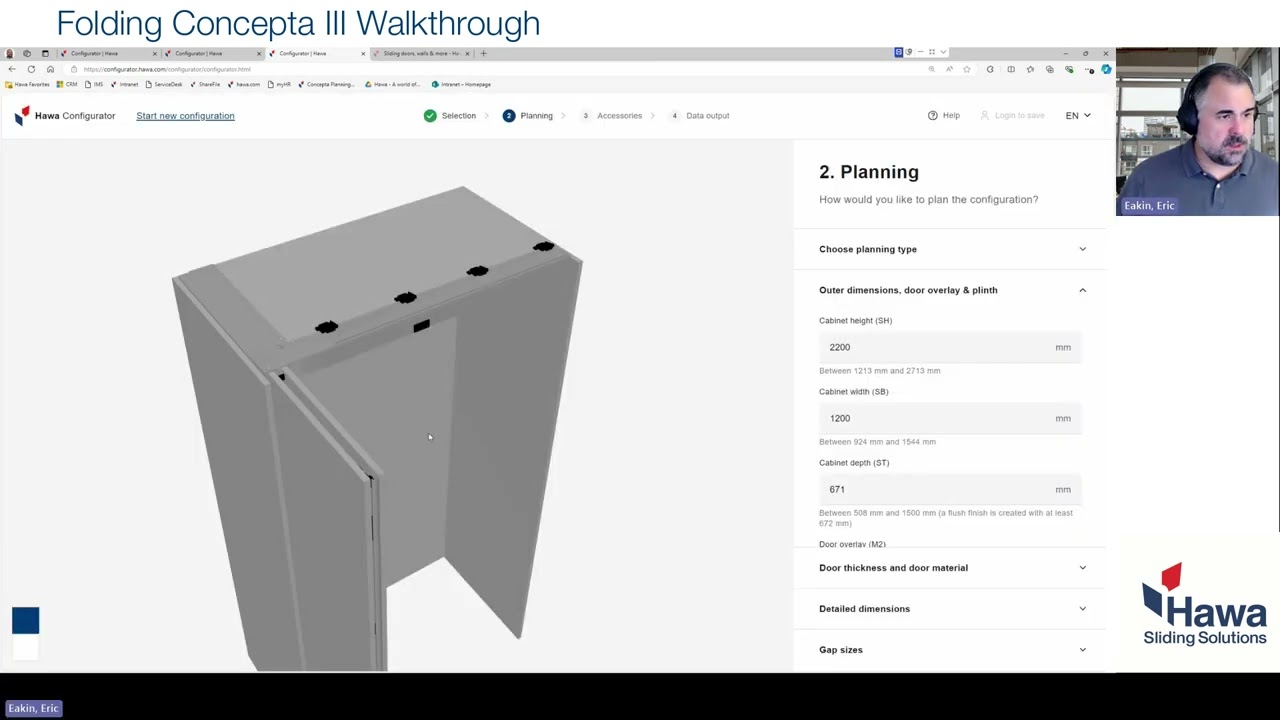Activate the Read aloud icon in address bar
The image size is (1280, 720).
[949, 69]
